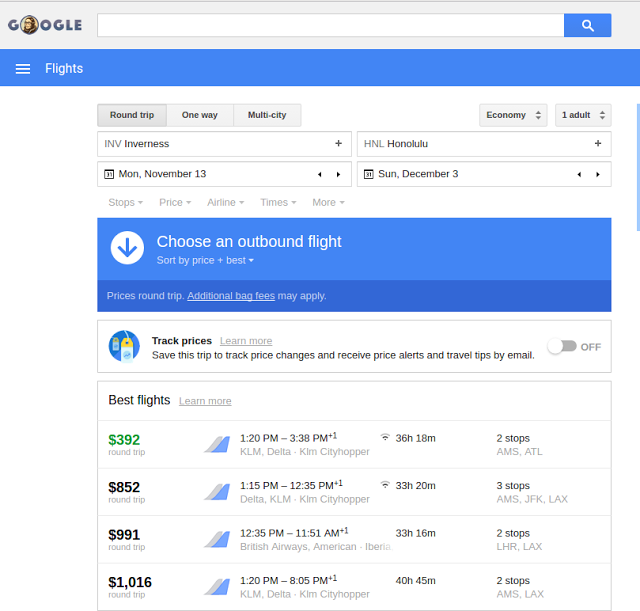Image resolution: width=640 pixels, height=611 pixels.
Task: Go to previous day for November 13 departure
Action: pos(320,174)
